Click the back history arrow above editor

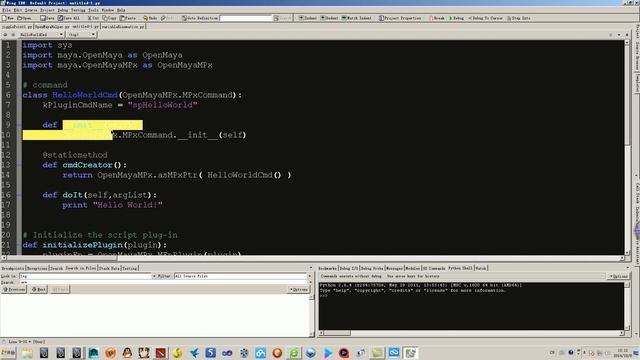click(5, 35)
